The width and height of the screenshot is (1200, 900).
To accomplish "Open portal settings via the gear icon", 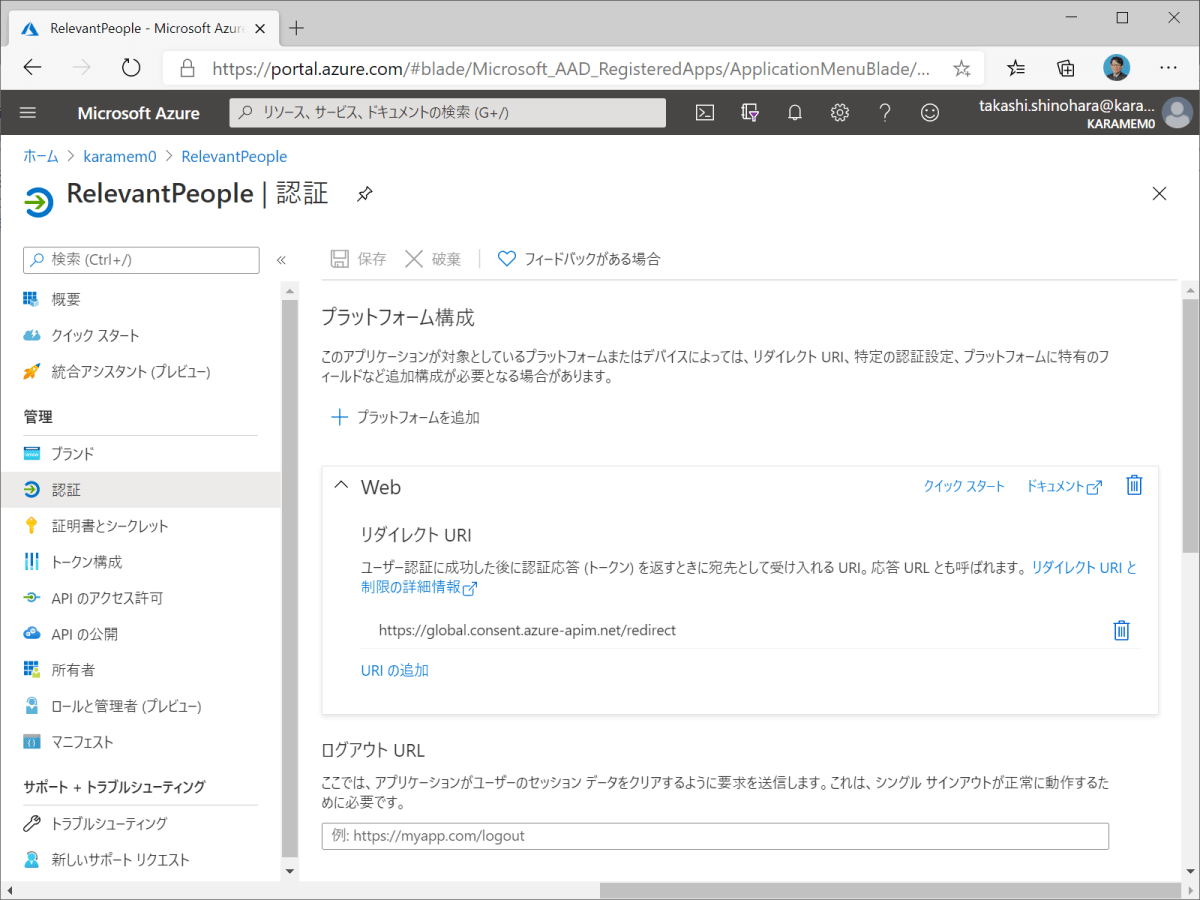I will pyautogui.click(x=840, y=113).
